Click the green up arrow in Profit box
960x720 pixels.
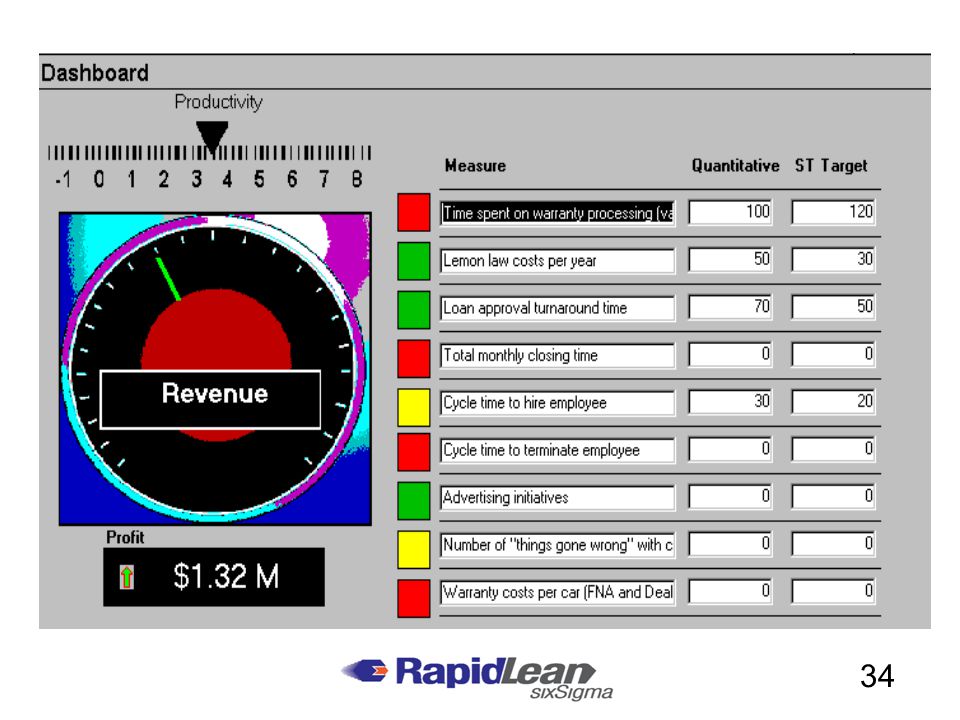[127, 577]
